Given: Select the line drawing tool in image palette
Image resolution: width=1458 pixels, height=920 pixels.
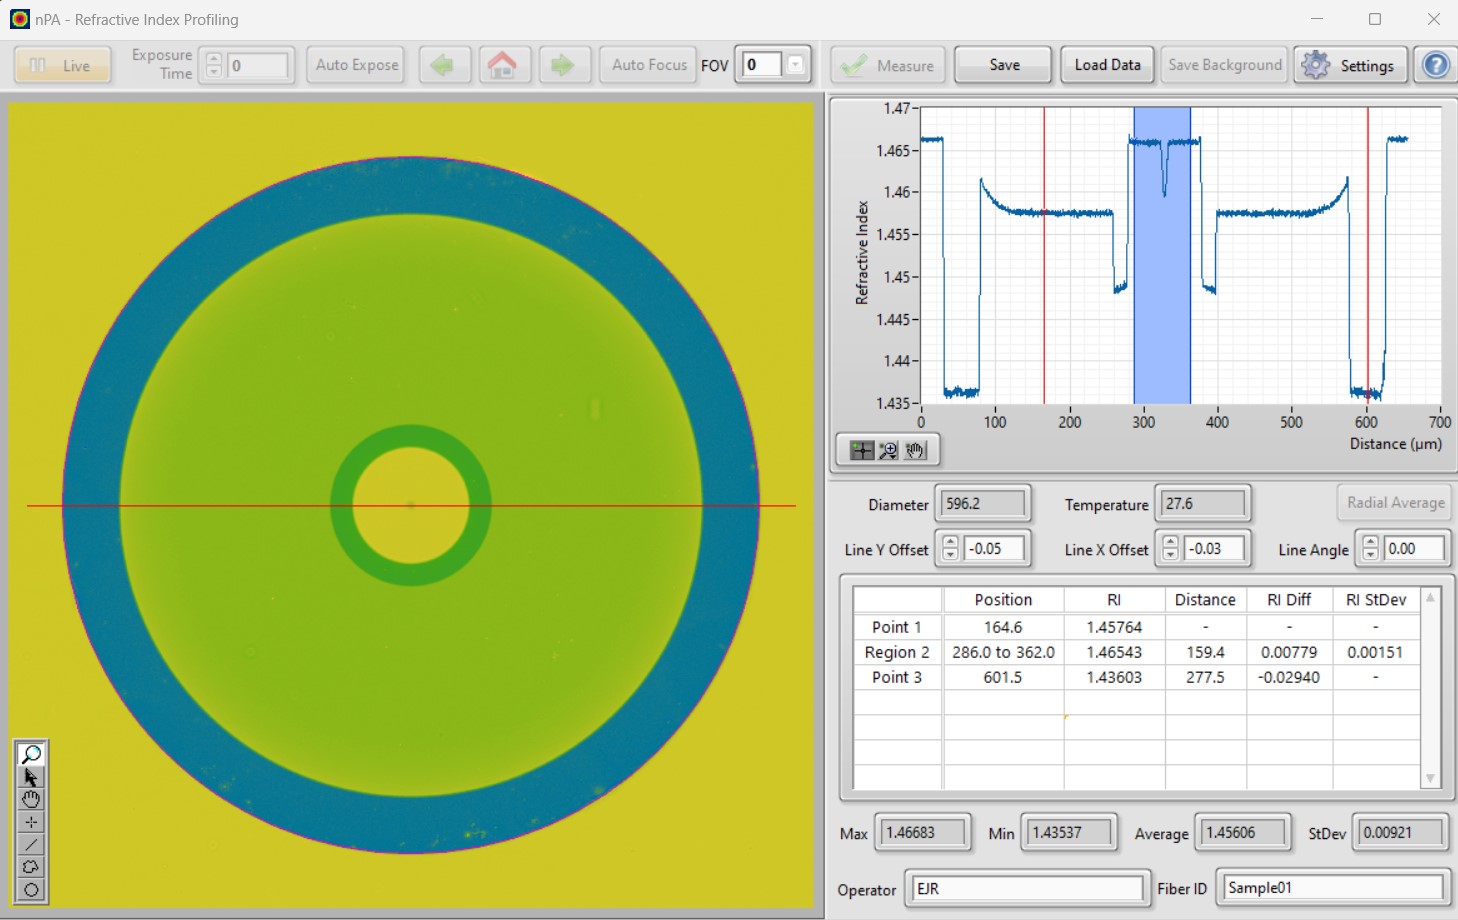Looking at the screenshot, I should click(x=31, y=845).
